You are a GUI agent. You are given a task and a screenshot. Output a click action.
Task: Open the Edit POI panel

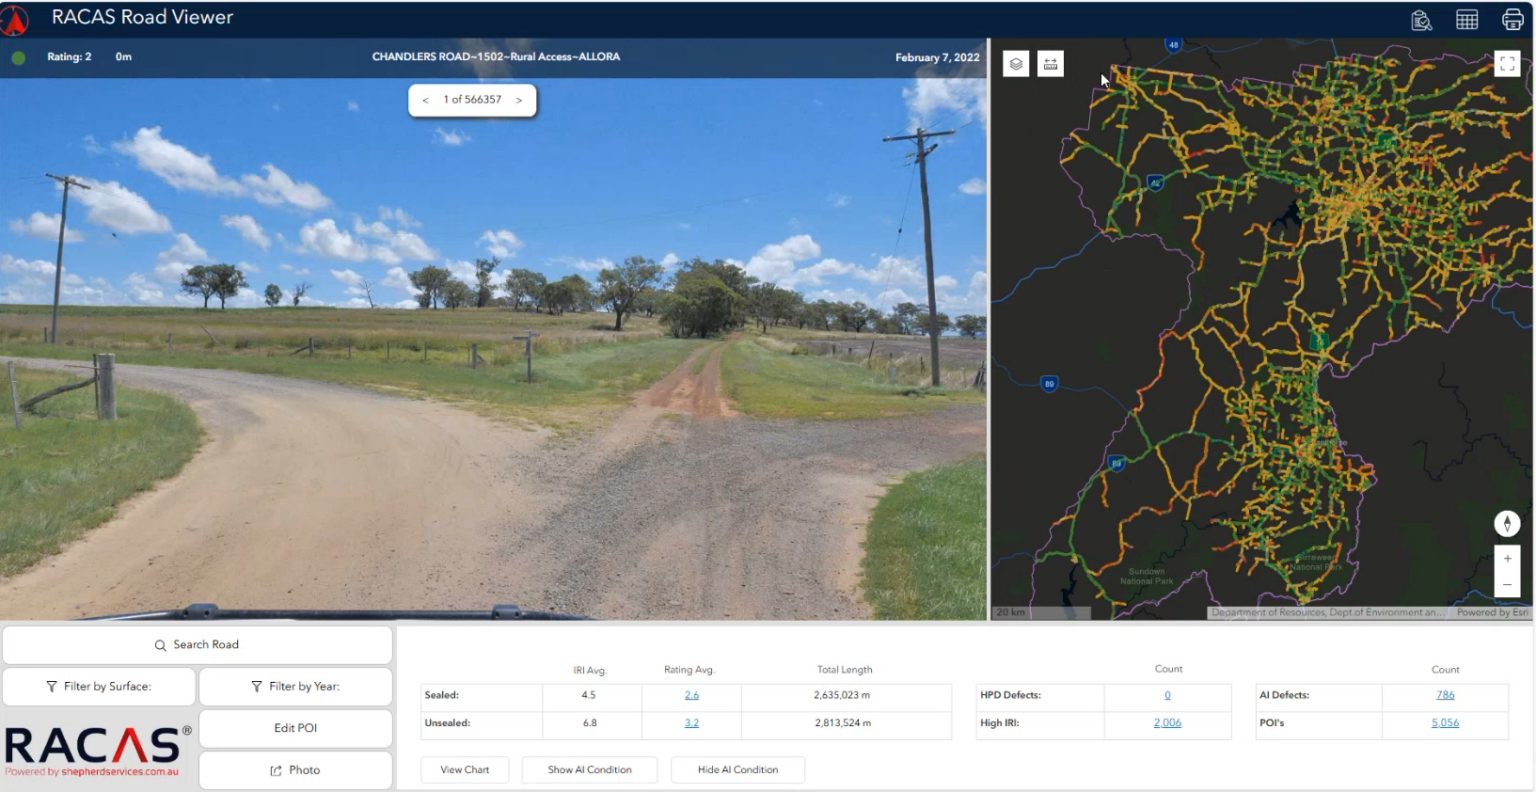point(295,728)
